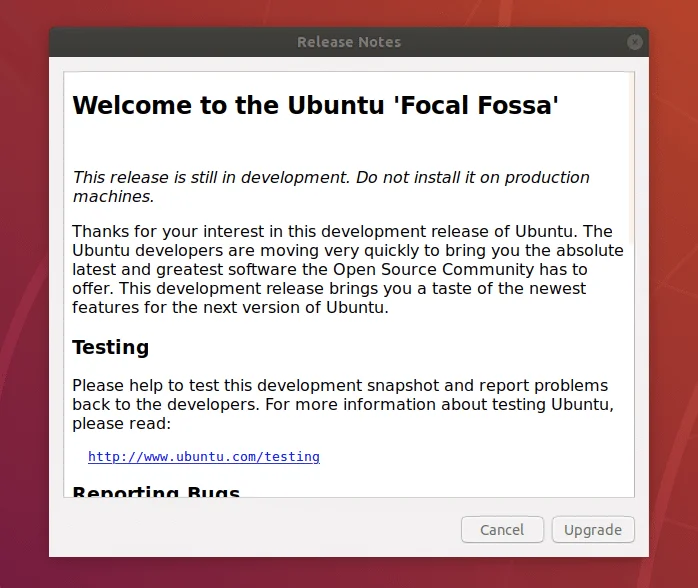Click the empty footer area left of Cancel
The width and height of the screenshot is (698, 588).
point(250,530)
